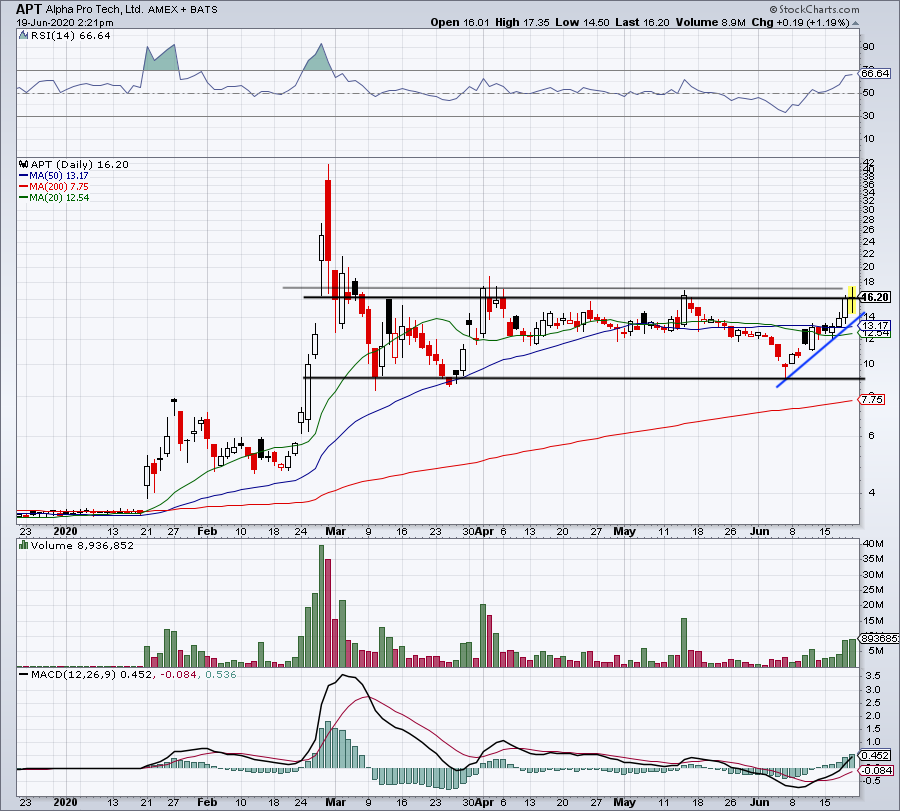Open the StockCharts.com attribution link

tap(814, 9)
